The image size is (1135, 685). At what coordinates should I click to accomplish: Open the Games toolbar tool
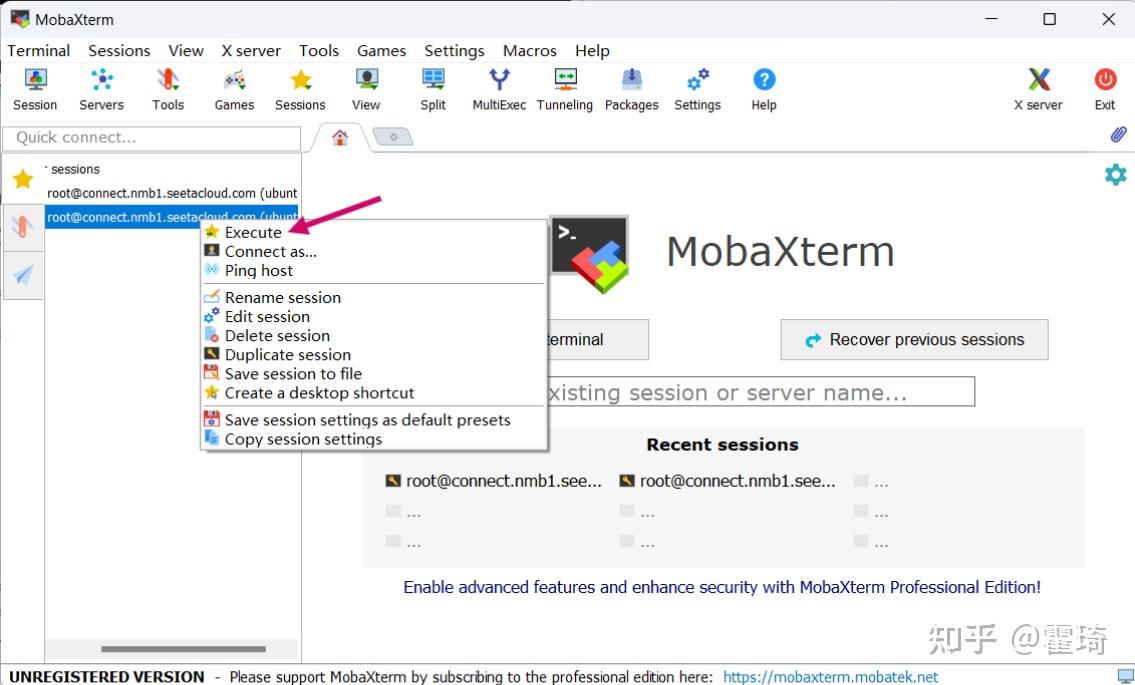tap(233, 88)
